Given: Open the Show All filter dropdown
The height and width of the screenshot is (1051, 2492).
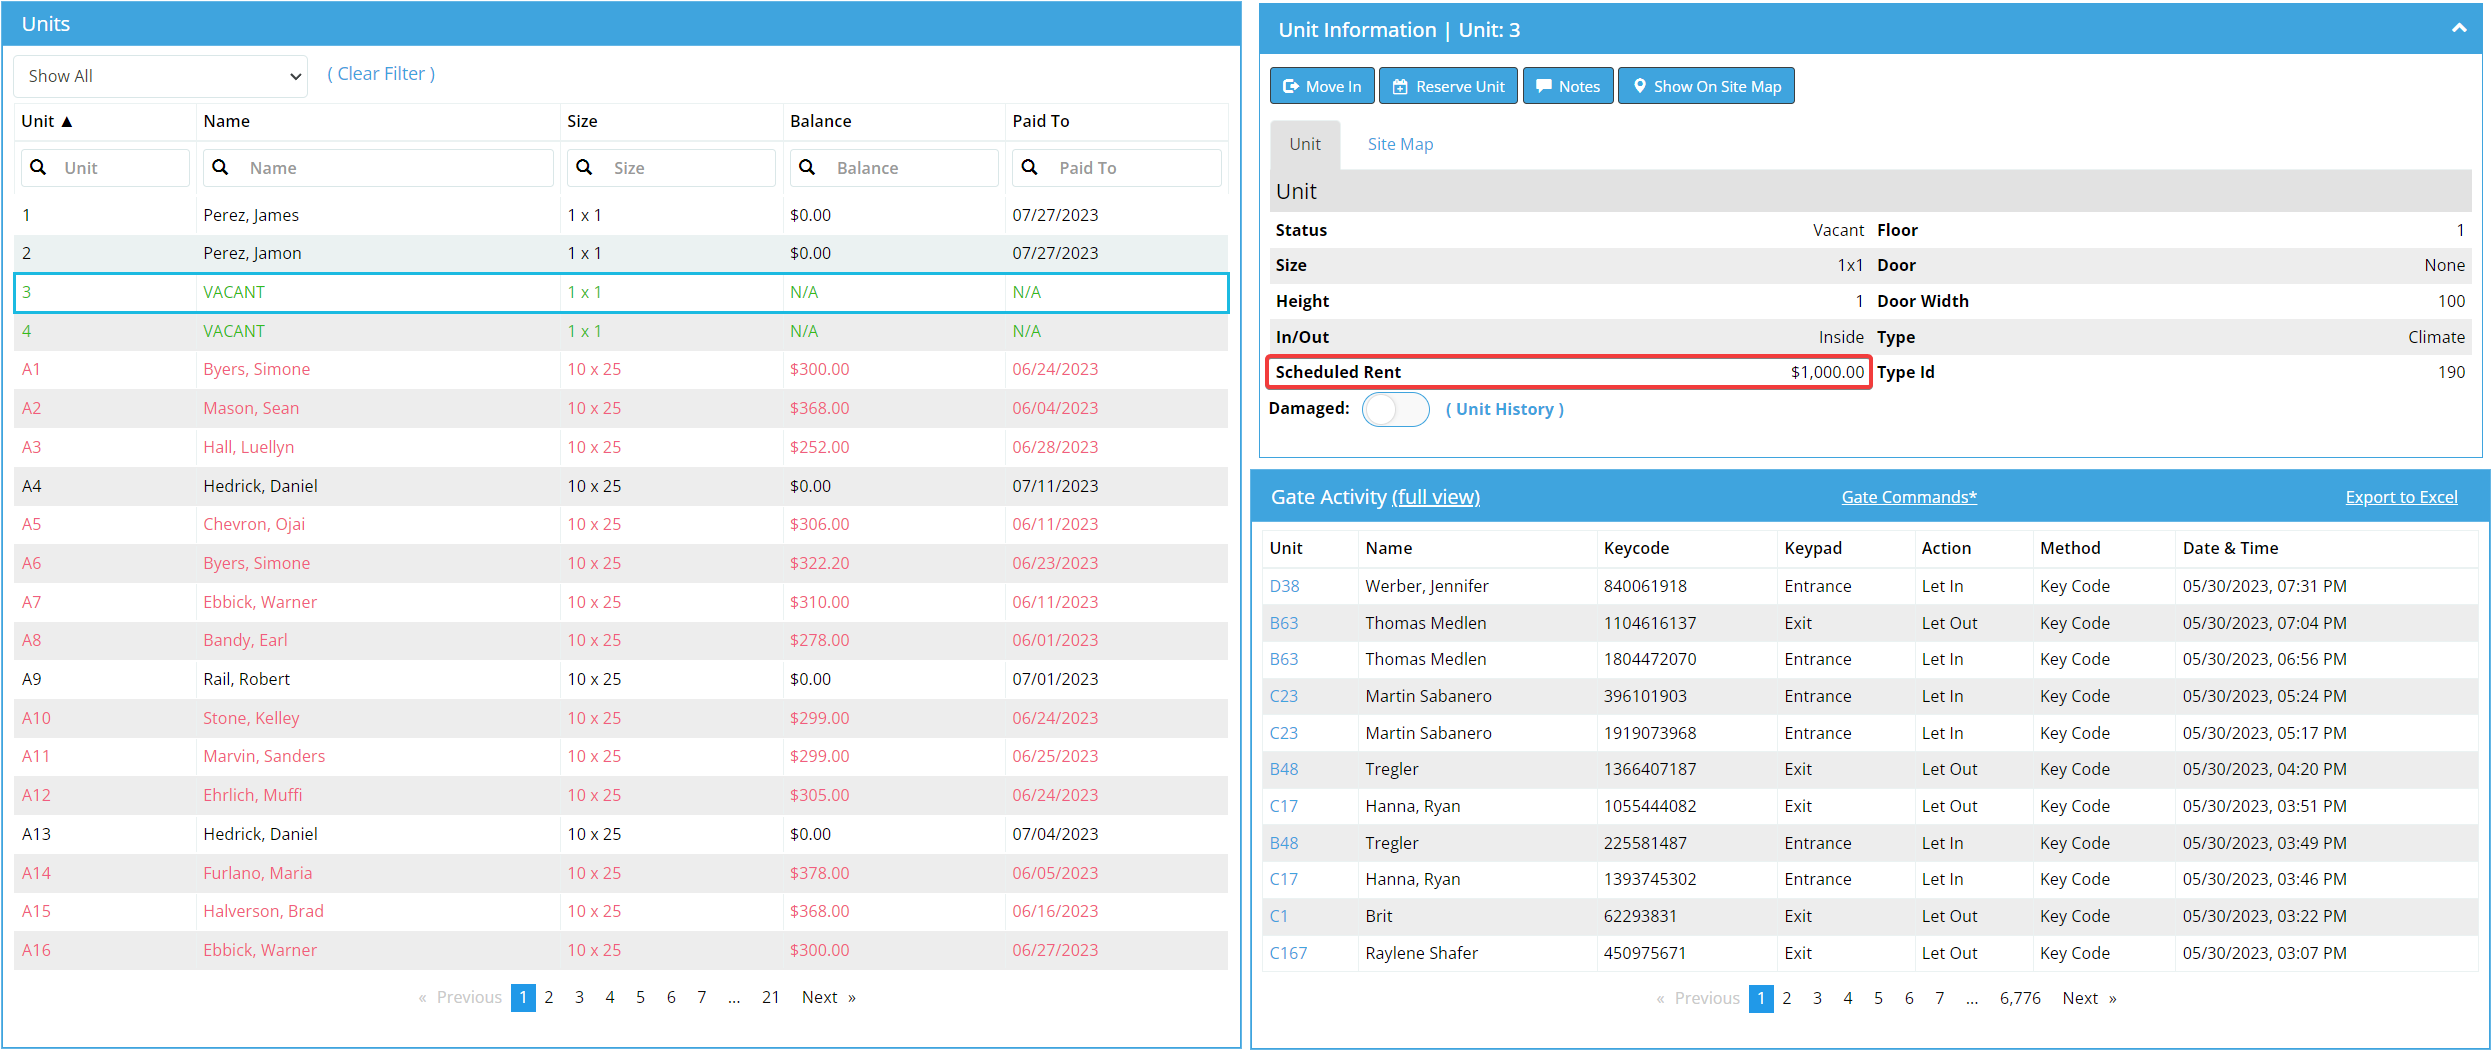Looking at the screenshot, I should 160,76.
